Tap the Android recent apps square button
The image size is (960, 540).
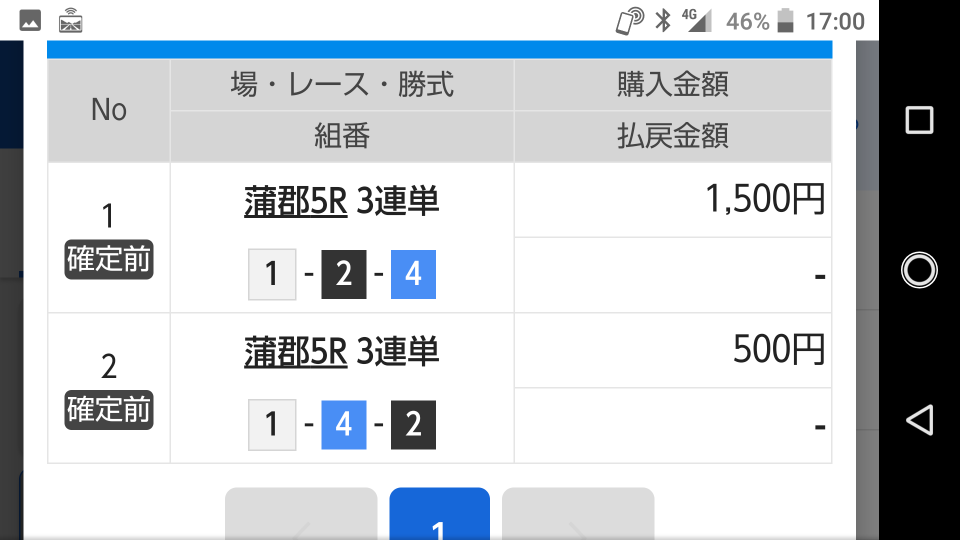(x=919, y=119)
